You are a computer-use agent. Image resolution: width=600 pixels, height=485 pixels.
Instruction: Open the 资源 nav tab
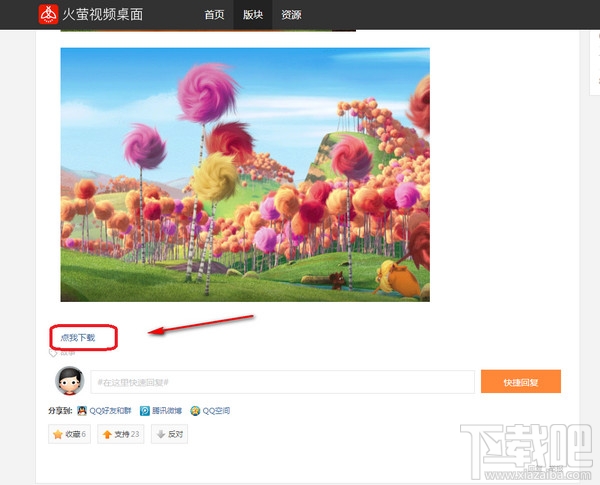pyautogui.click(x=291, y=15)
